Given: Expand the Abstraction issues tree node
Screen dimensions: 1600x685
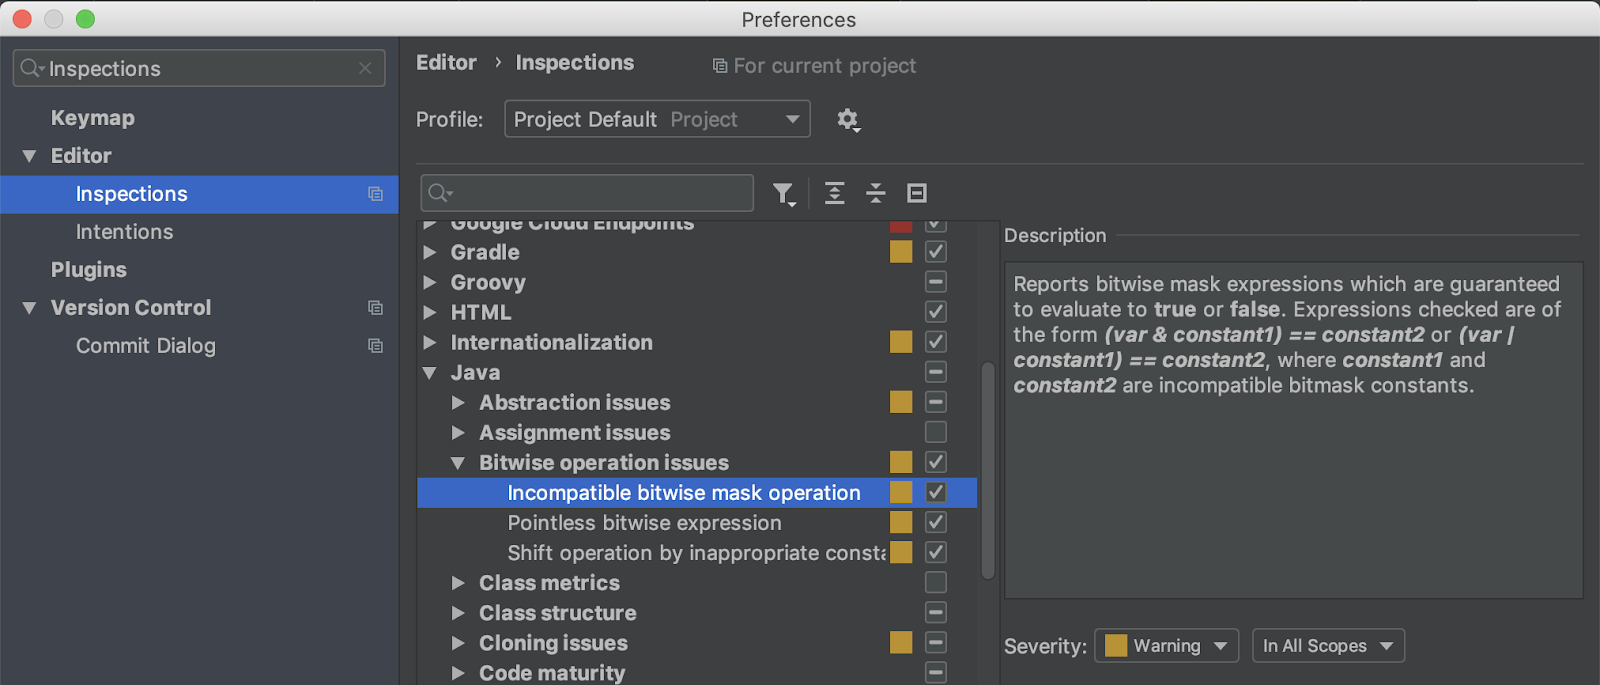Looking at the screenshot, I should click(458, 403).
